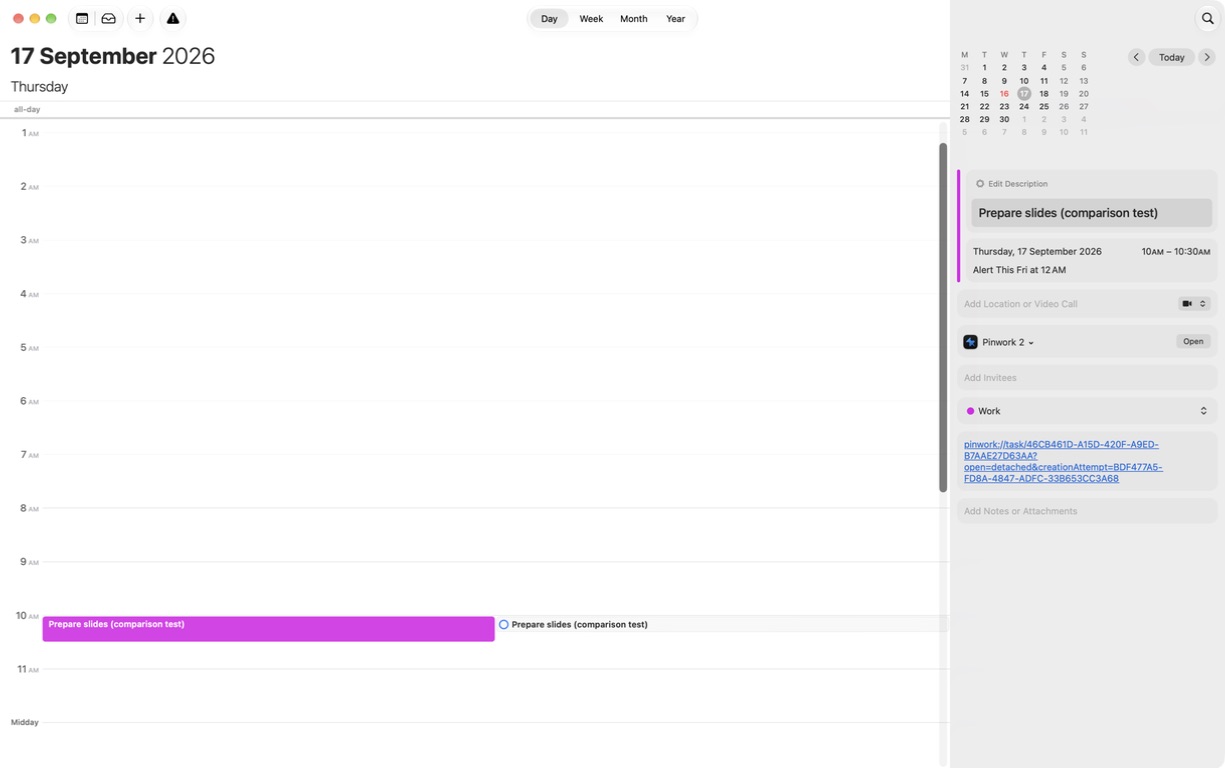Select 31 in the mini calendar
The height and width of the screenshot is (768, 1225).
coord(964,68)
